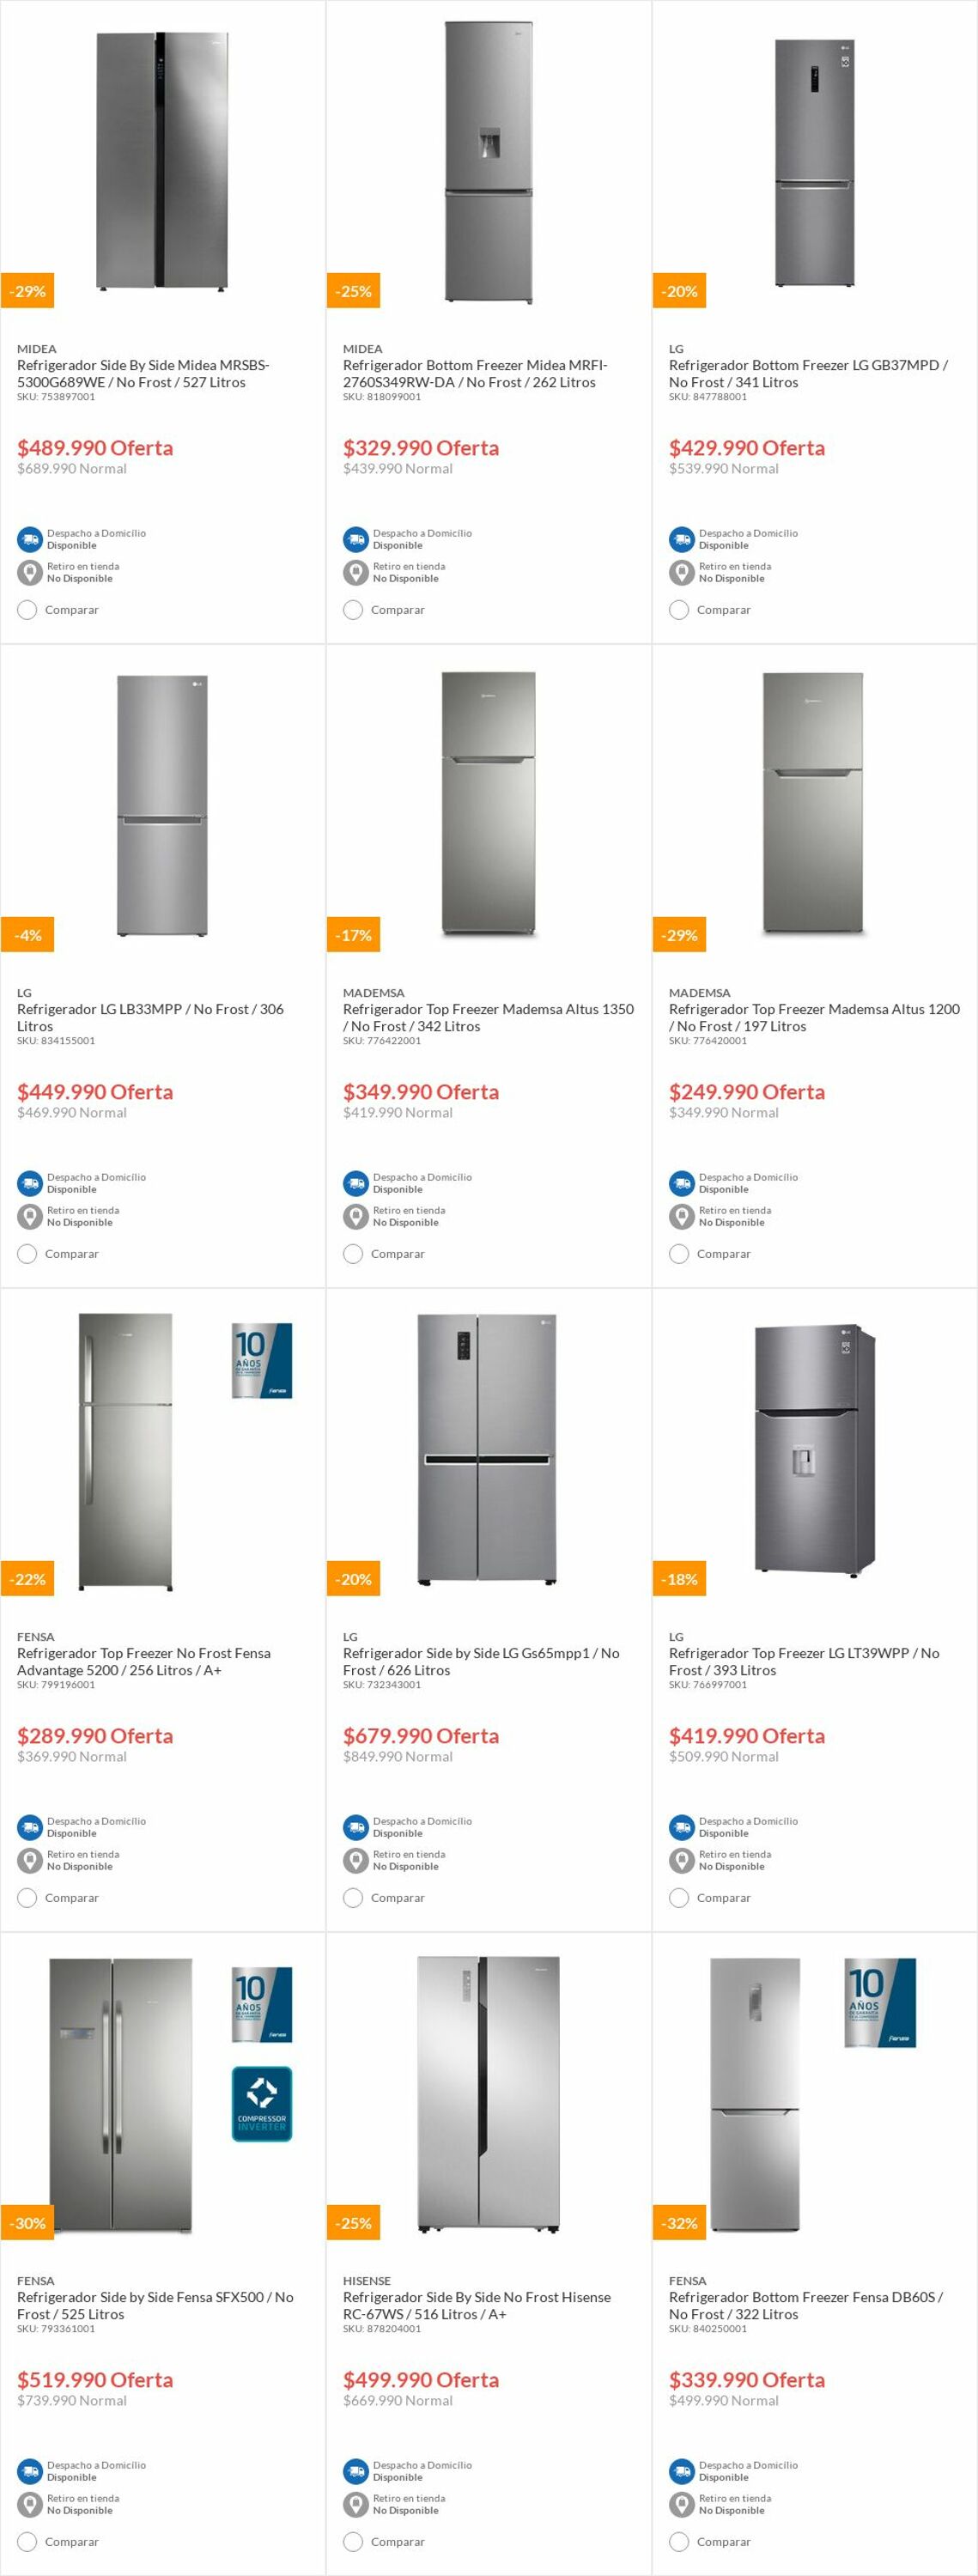
Task: Click the 10 años badge on Fensa DB60S
Action: tap(881, 2003)
